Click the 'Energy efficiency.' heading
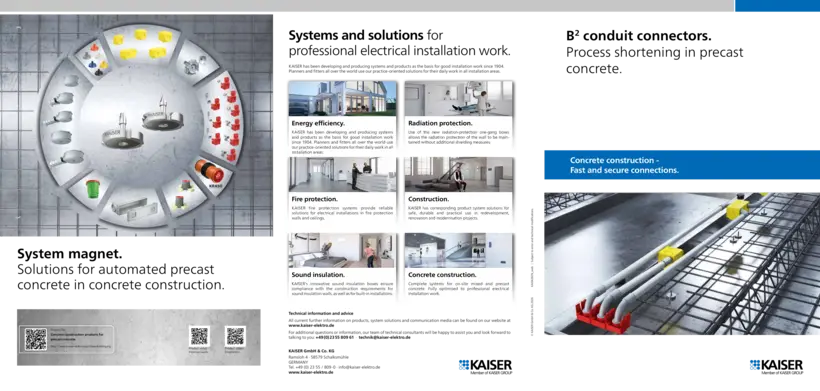The width and height of the screenshot is (820, 391). point(318,123)
